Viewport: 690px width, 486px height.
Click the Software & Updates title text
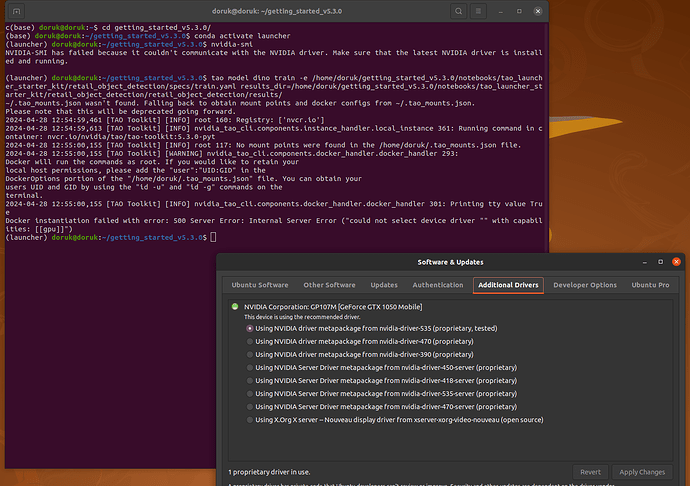coord(450,262)
